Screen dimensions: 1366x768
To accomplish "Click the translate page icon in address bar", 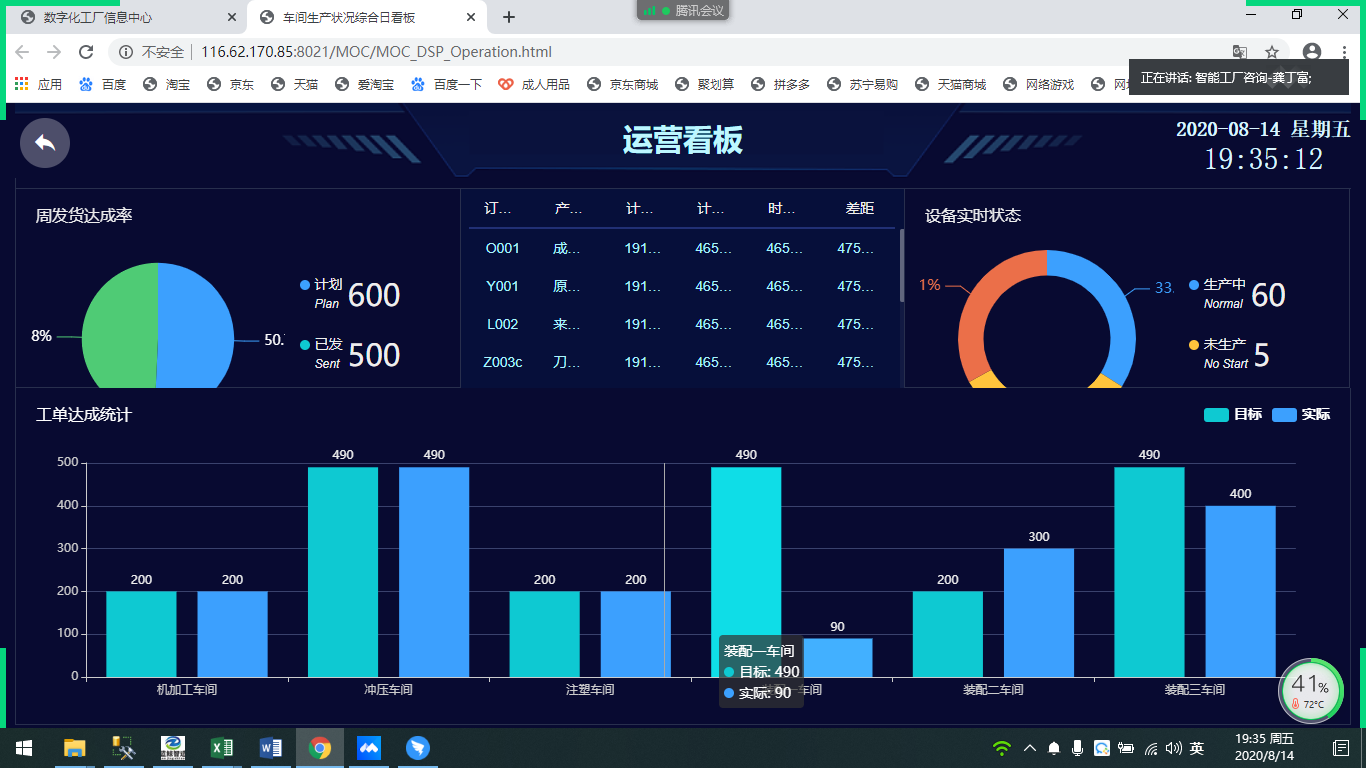I will tap(1239, 52).
